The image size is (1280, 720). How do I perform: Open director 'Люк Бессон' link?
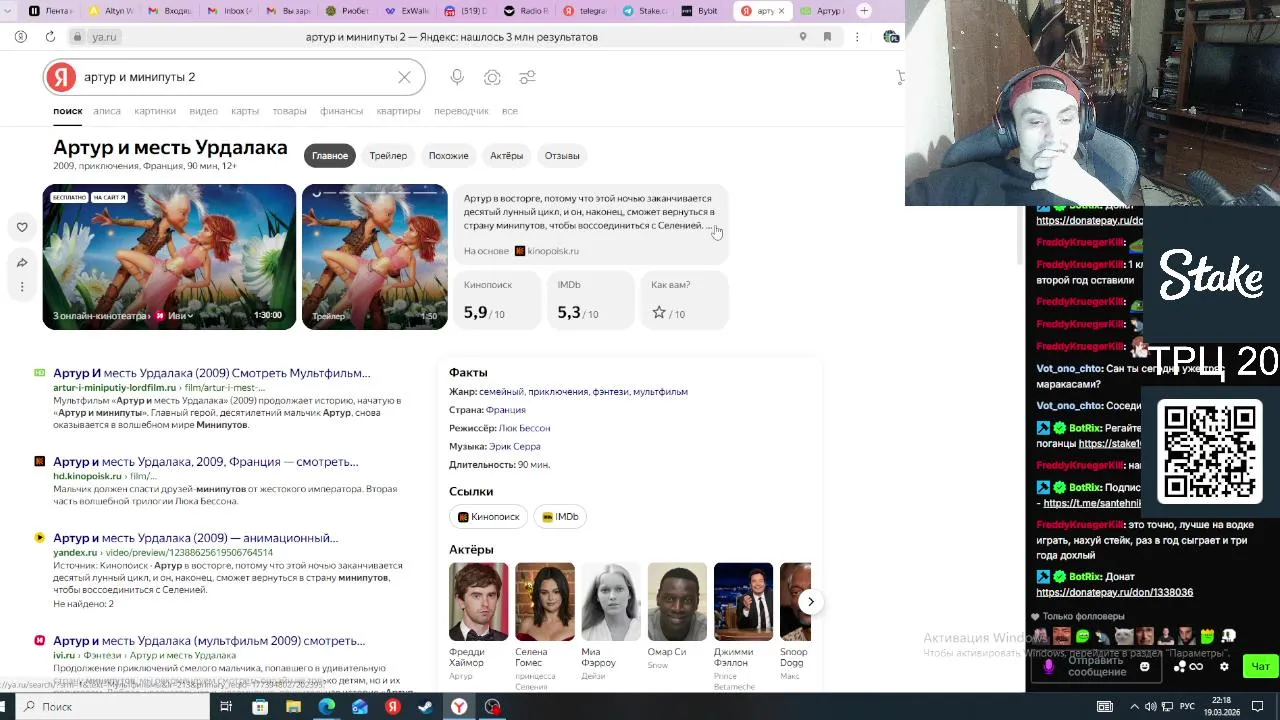pos(524,428)
